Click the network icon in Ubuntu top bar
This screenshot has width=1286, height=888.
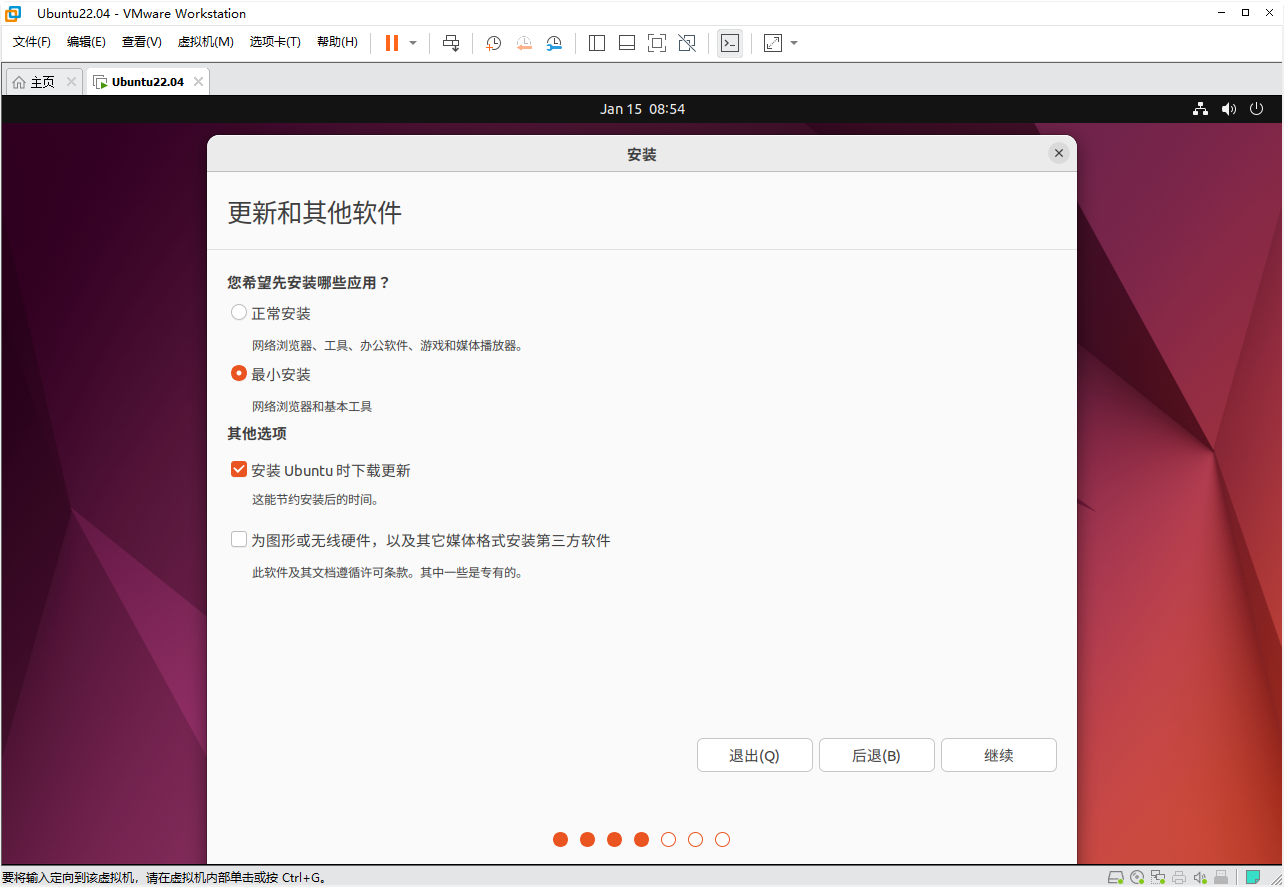pyautogui.click(x=1201, y=109)
